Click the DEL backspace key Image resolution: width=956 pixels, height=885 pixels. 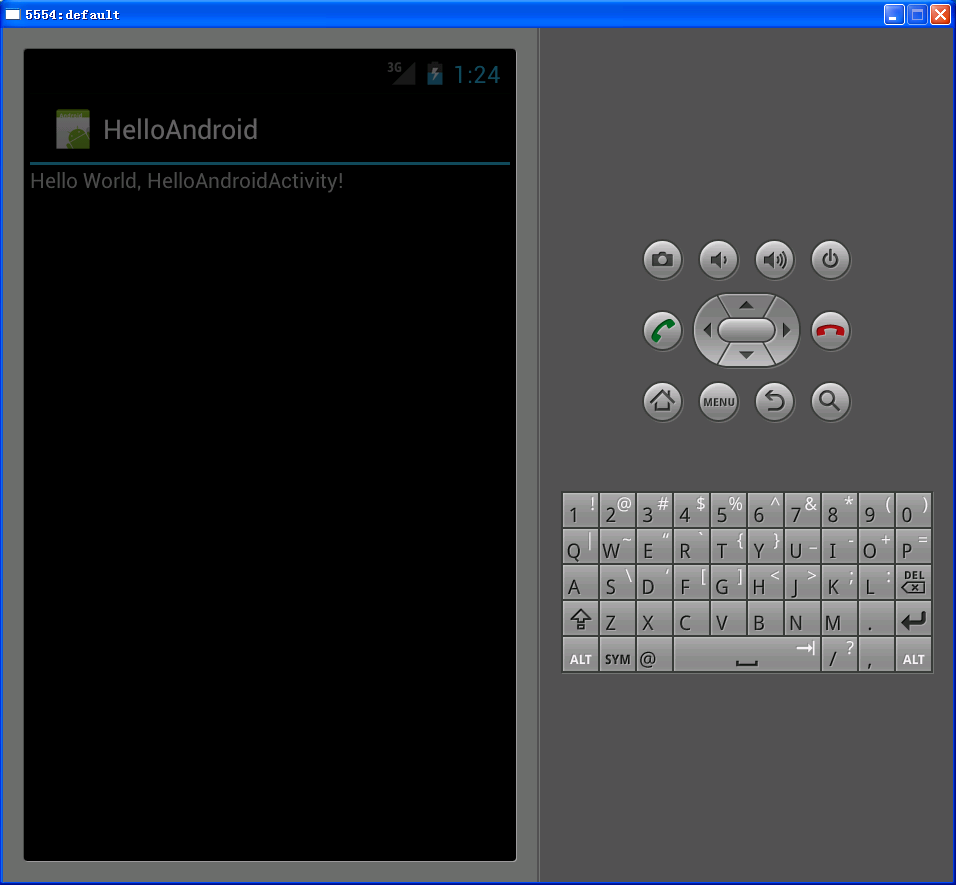coord(913,582)
